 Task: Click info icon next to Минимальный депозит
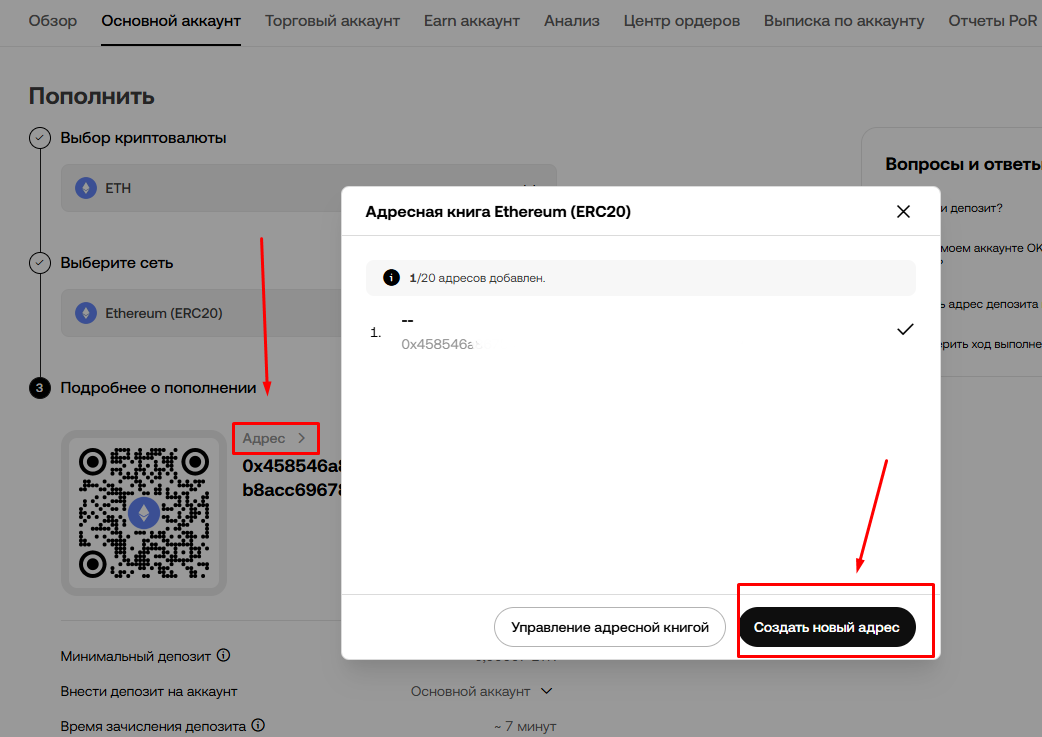tap(224, 655)
